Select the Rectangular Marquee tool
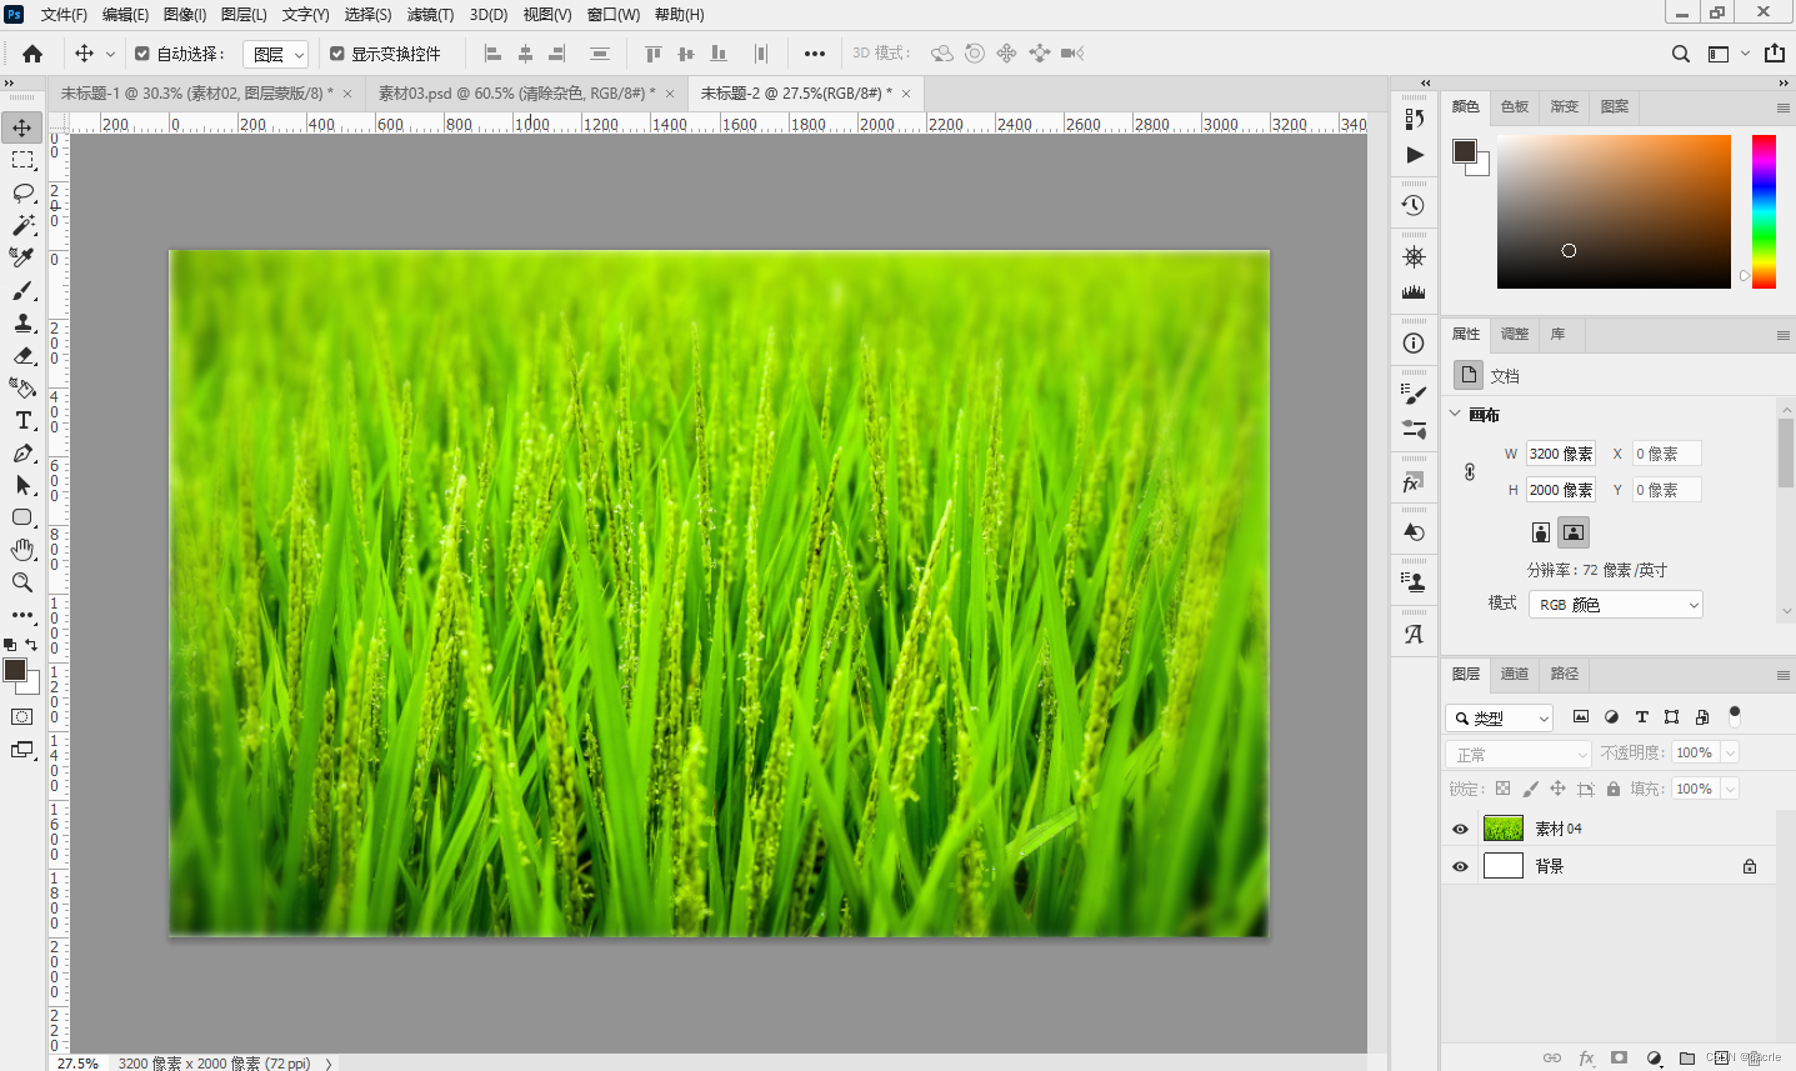1796x1071 pixels. pyautogui.click(x=22, y=160)
